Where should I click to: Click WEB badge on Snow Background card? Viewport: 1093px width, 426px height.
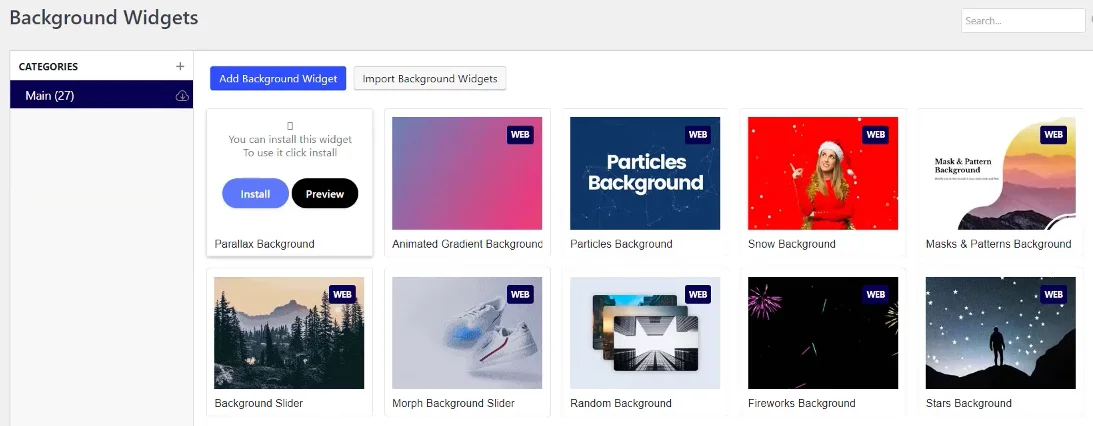(876, 134)
